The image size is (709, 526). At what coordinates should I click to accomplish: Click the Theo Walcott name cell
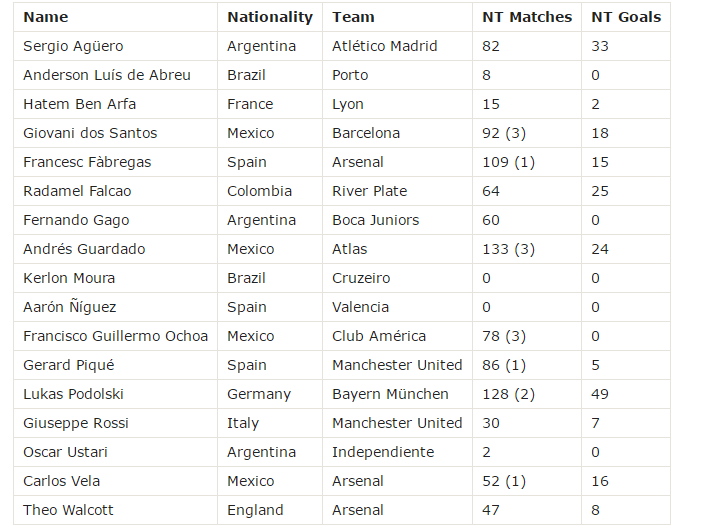click(68, 510)
